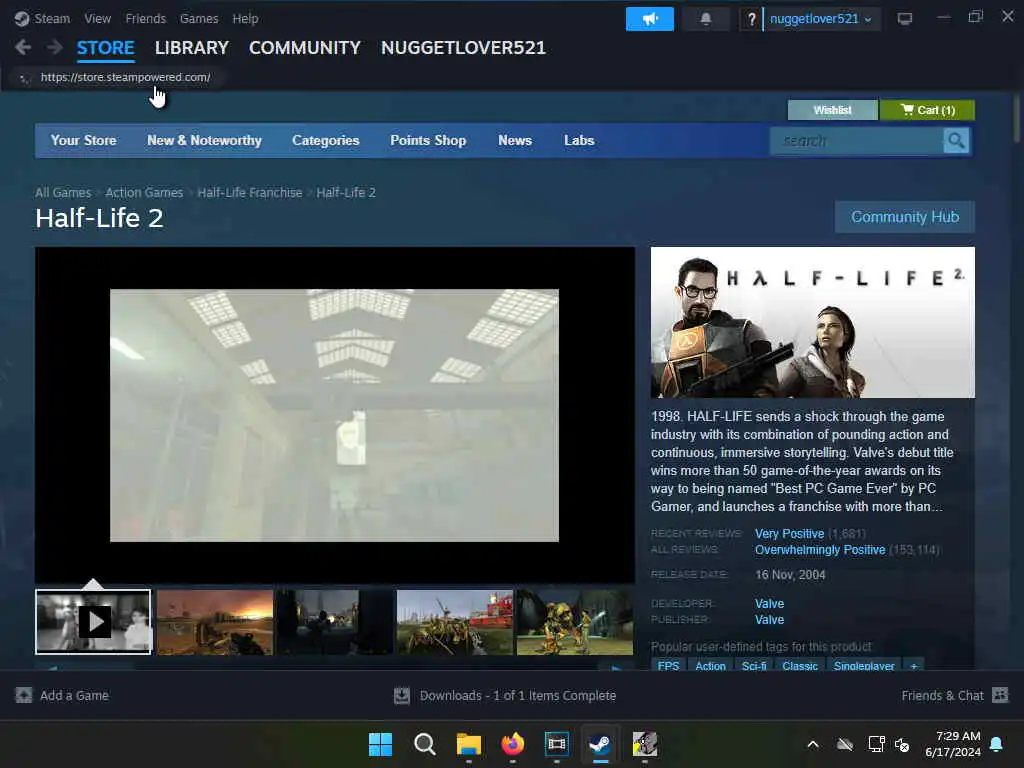
Task: Switch to the COMMUNITY tab
Action: pyautogui.click(x=305, y=48)
